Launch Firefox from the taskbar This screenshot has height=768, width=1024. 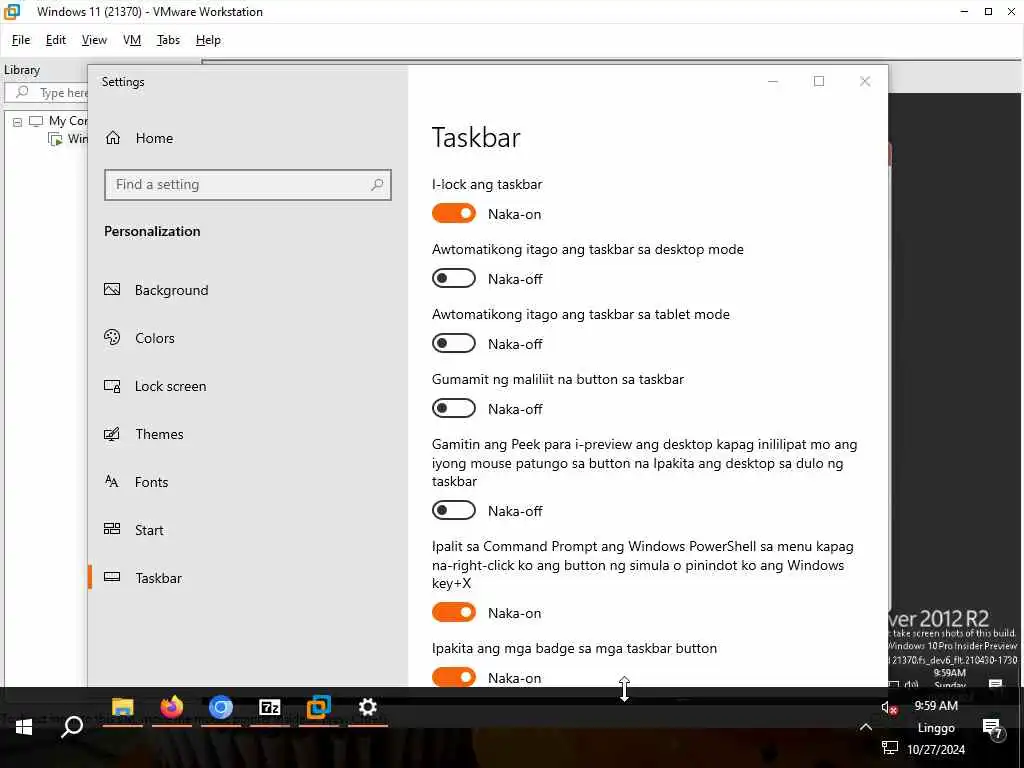click(172, 707)
